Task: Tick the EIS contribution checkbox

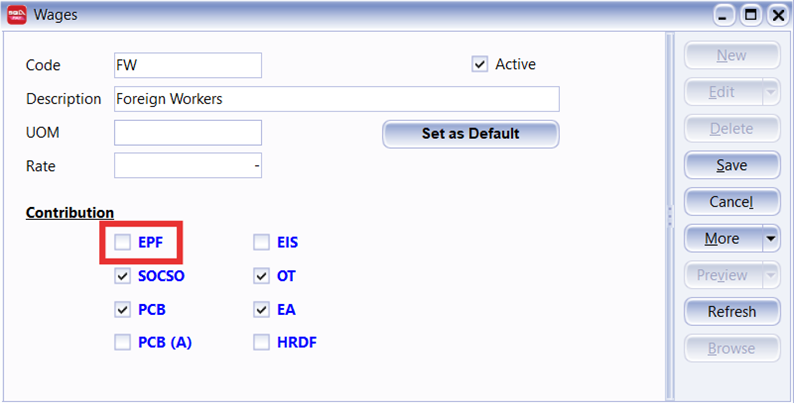Action: pos(261,242)
